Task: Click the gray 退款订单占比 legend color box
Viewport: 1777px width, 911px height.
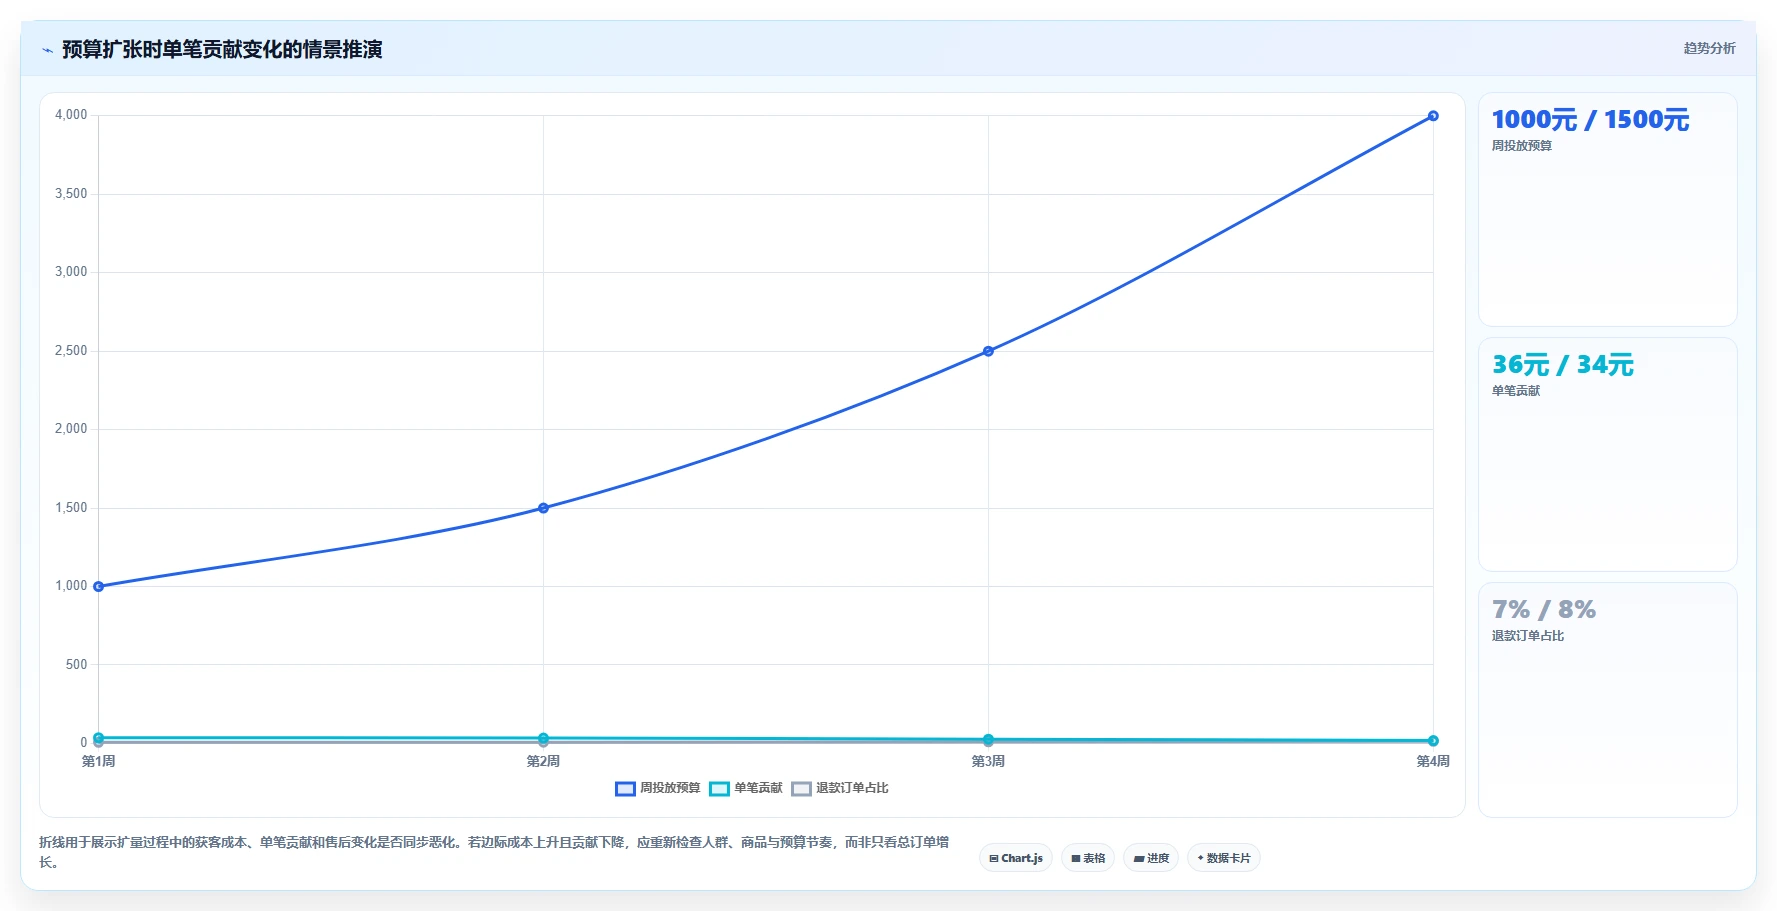Action: point(801,789)
